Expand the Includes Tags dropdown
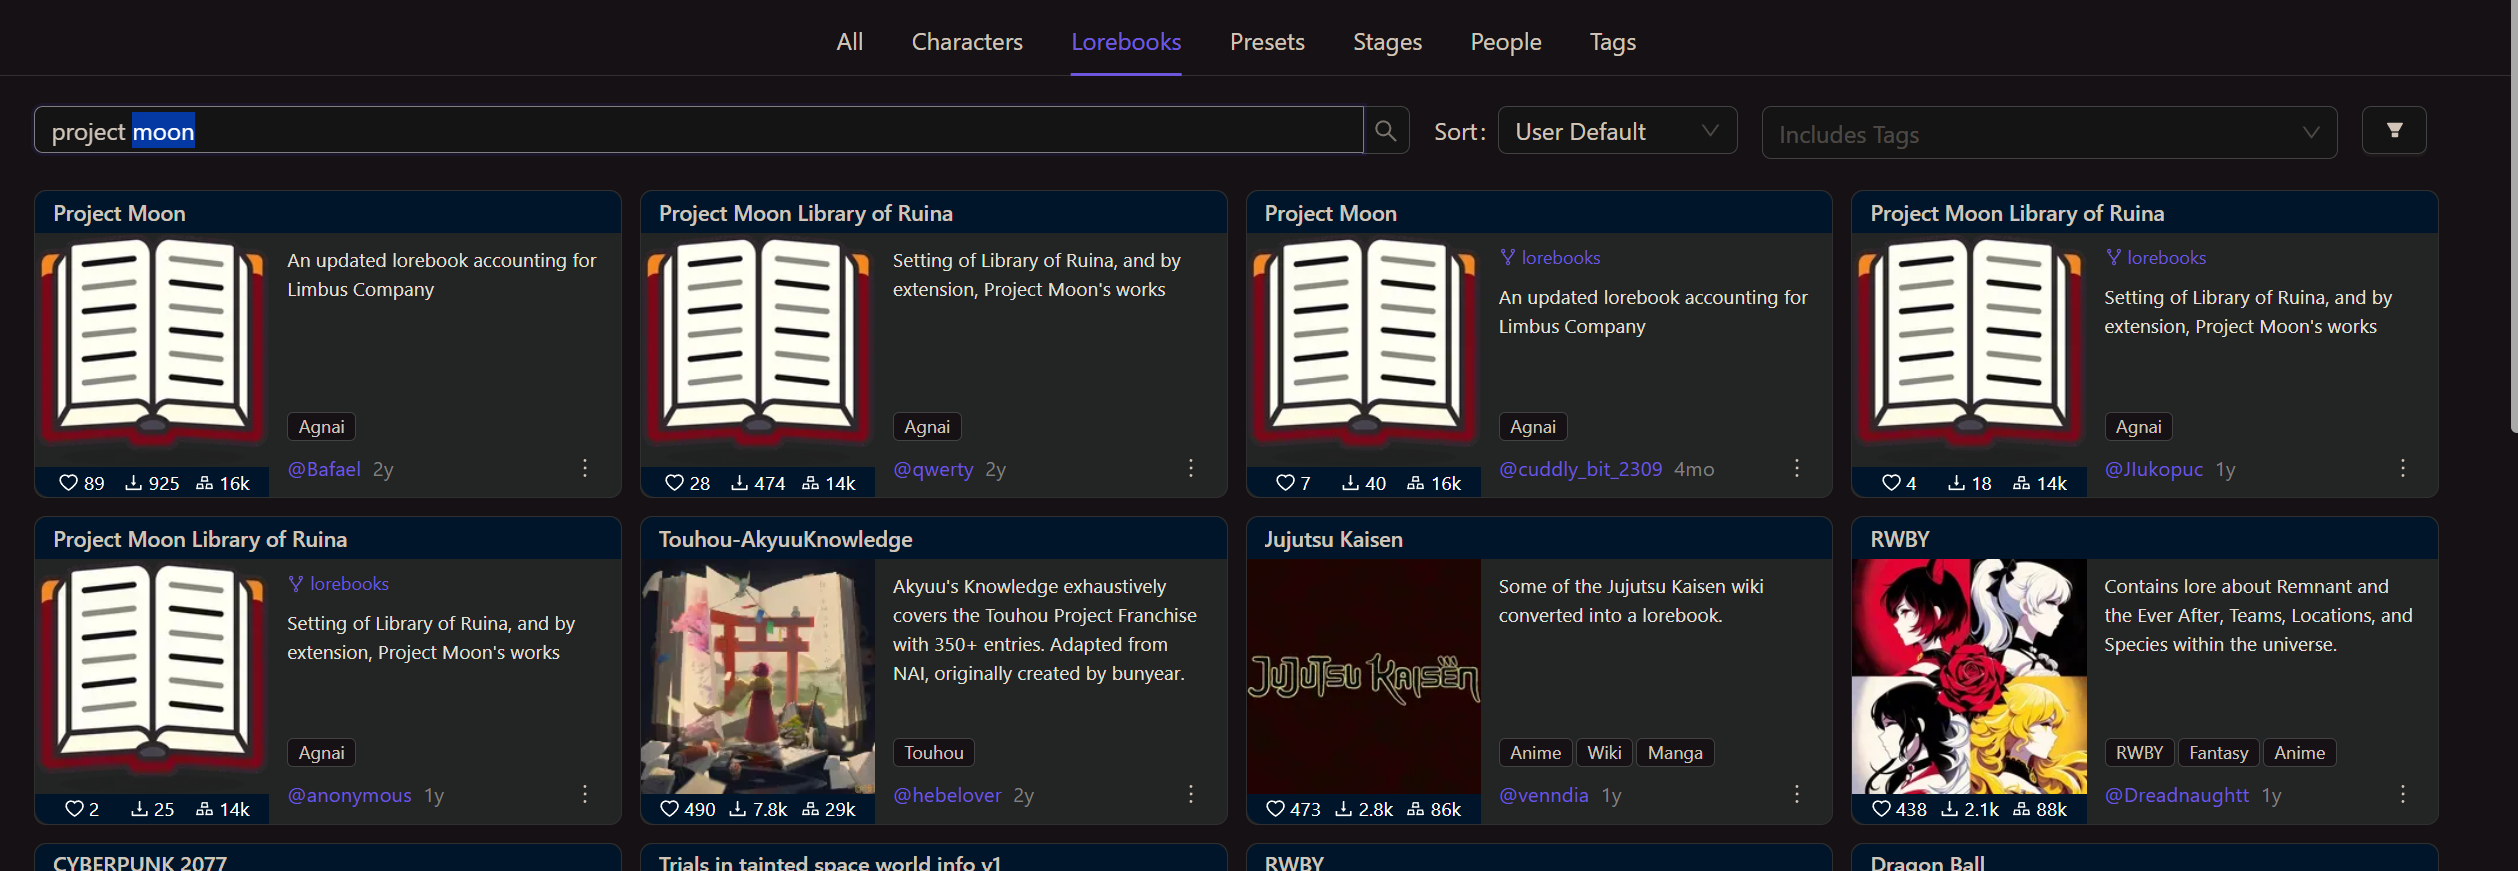This screenshot has width=2518, height=871. click(2049, 133)
